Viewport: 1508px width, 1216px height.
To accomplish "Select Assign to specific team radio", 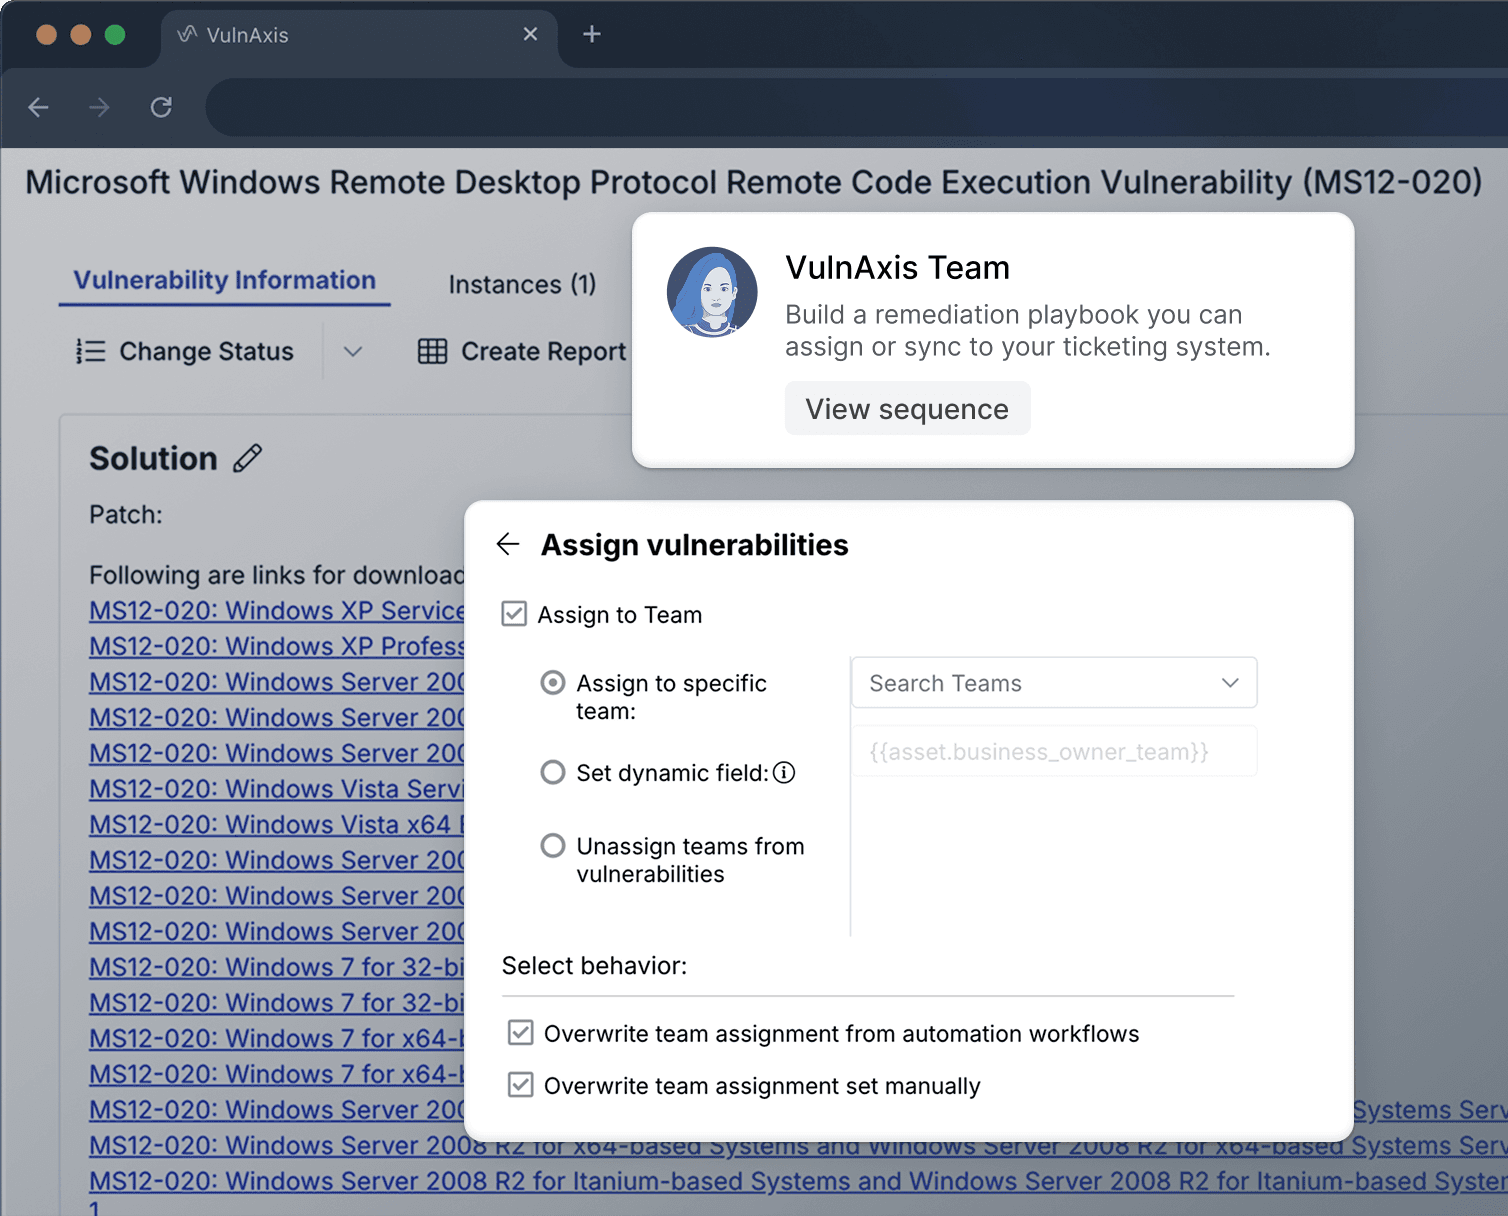I will click(553, 683).
